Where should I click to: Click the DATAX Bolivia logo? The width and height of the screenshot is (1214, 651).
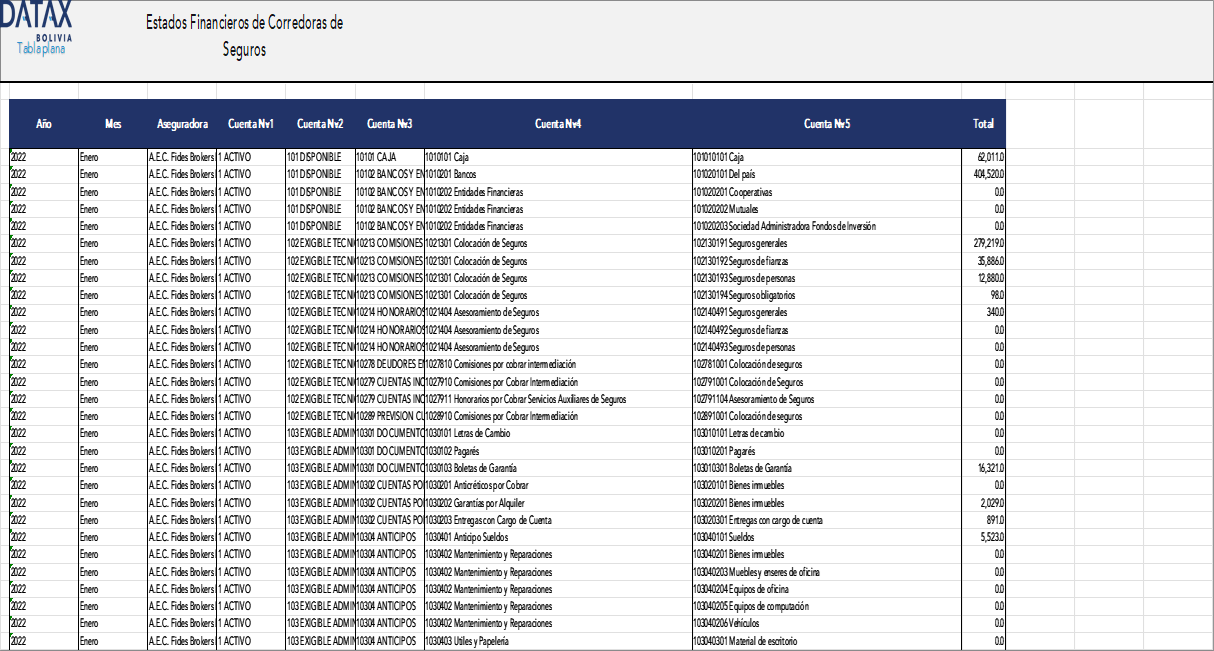click(x=36, y=20)
